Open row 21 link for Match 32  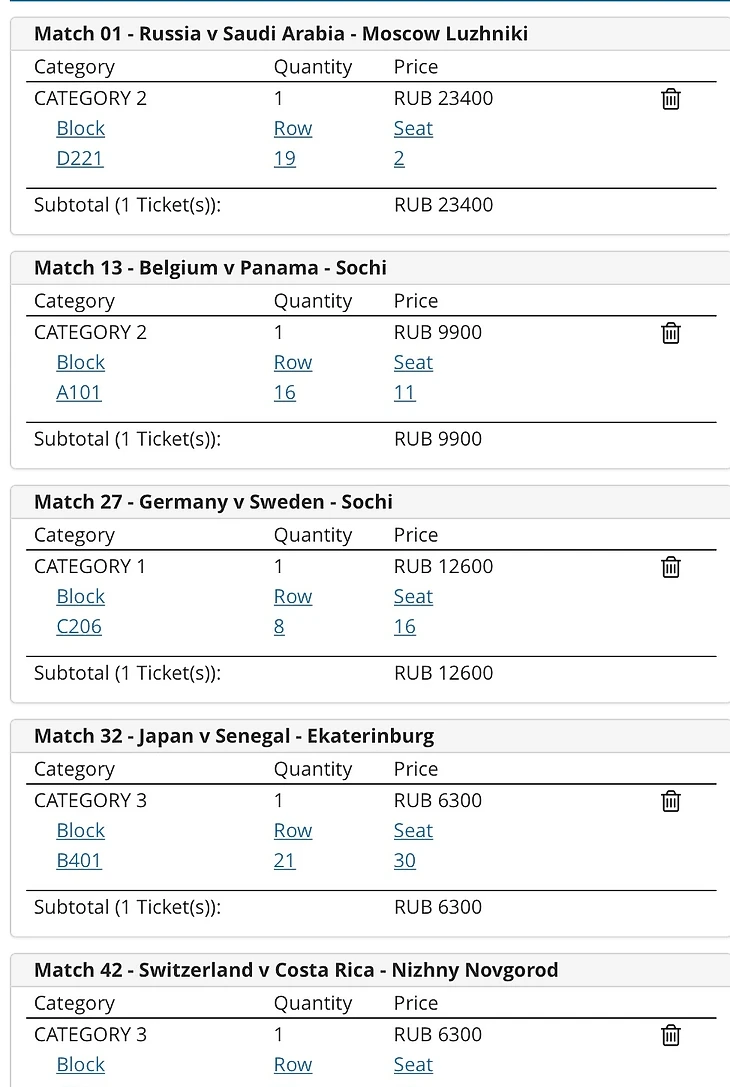285,860
